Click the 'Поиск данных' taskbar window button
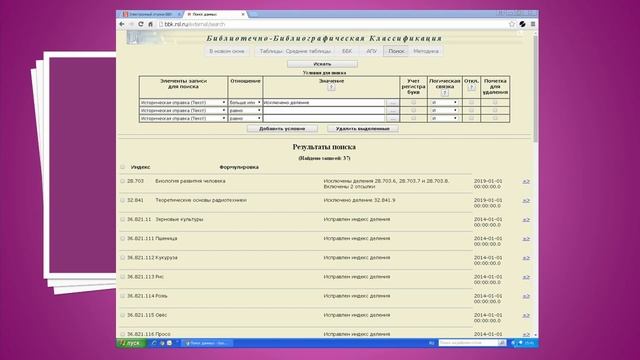Viewport: 640px width, 360px height. [207, 343]
